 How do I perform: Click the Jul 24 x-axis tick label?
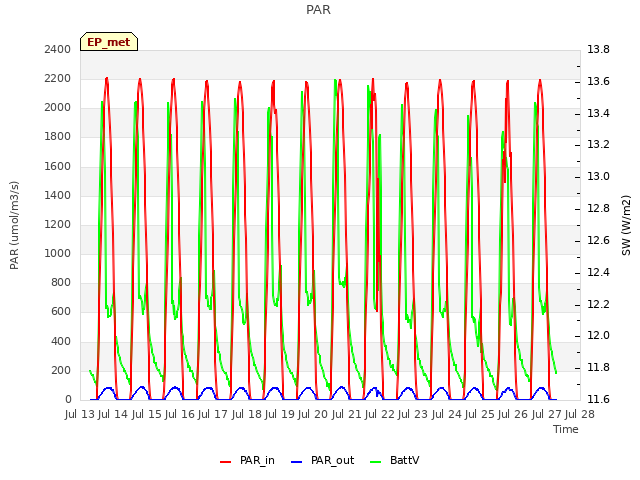447,414
